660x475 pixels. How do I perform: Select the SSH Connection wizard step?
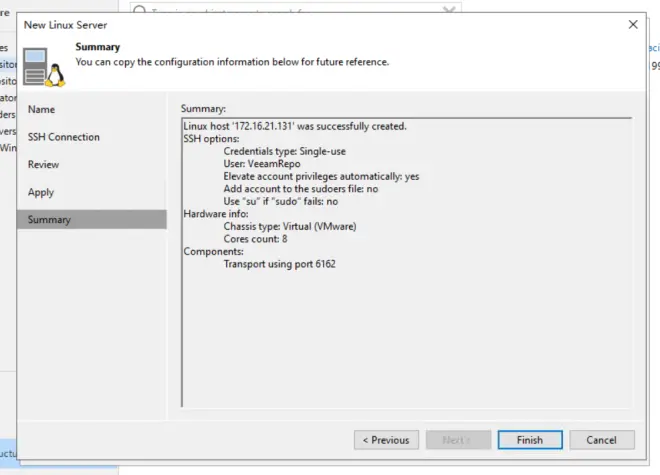(64, 137)
